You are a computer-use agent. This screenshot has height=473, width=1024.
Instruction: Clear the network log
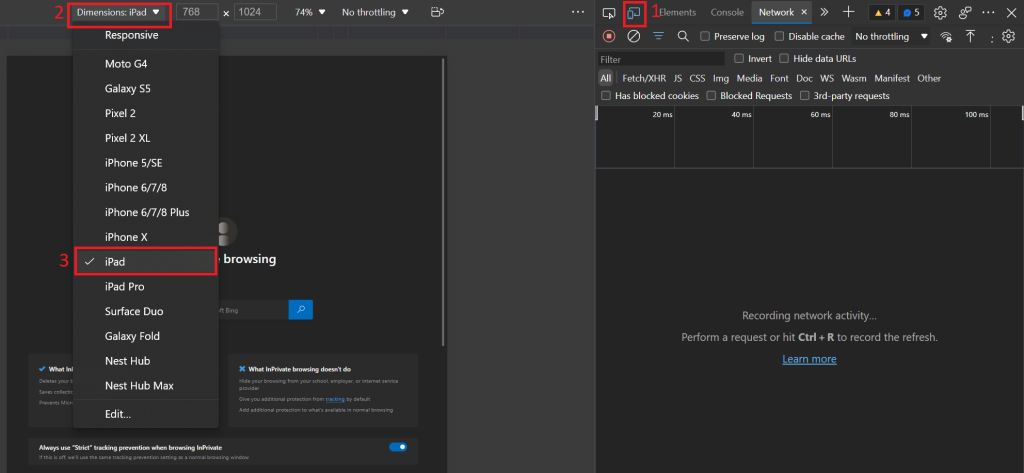[x=633, y=37]
